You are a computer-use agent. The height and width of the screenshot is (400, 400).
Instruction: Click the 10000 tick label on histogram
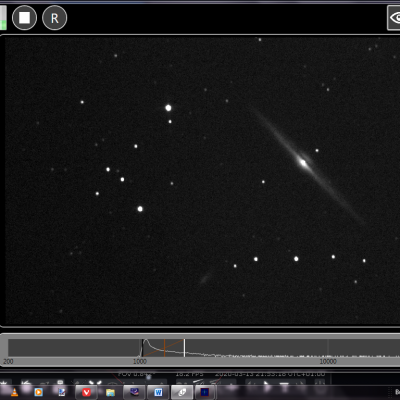[328, 361]
